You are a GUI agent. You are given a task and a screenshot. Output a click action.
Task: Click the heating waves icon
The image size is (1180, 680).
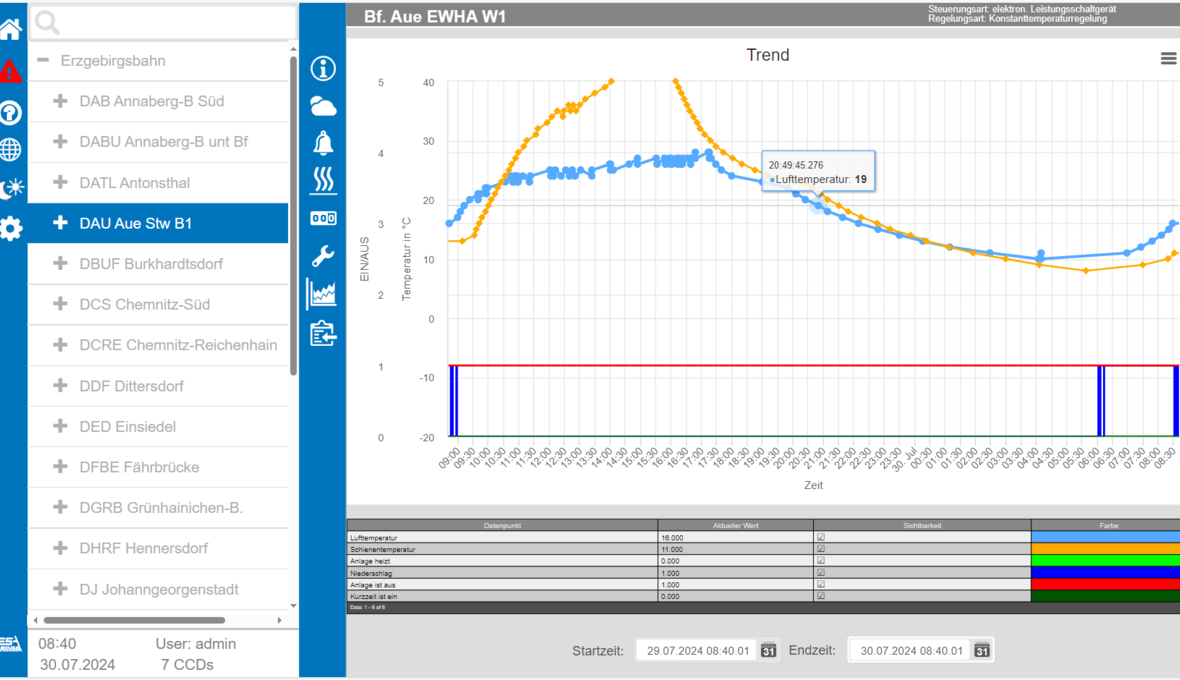[323, 180]
